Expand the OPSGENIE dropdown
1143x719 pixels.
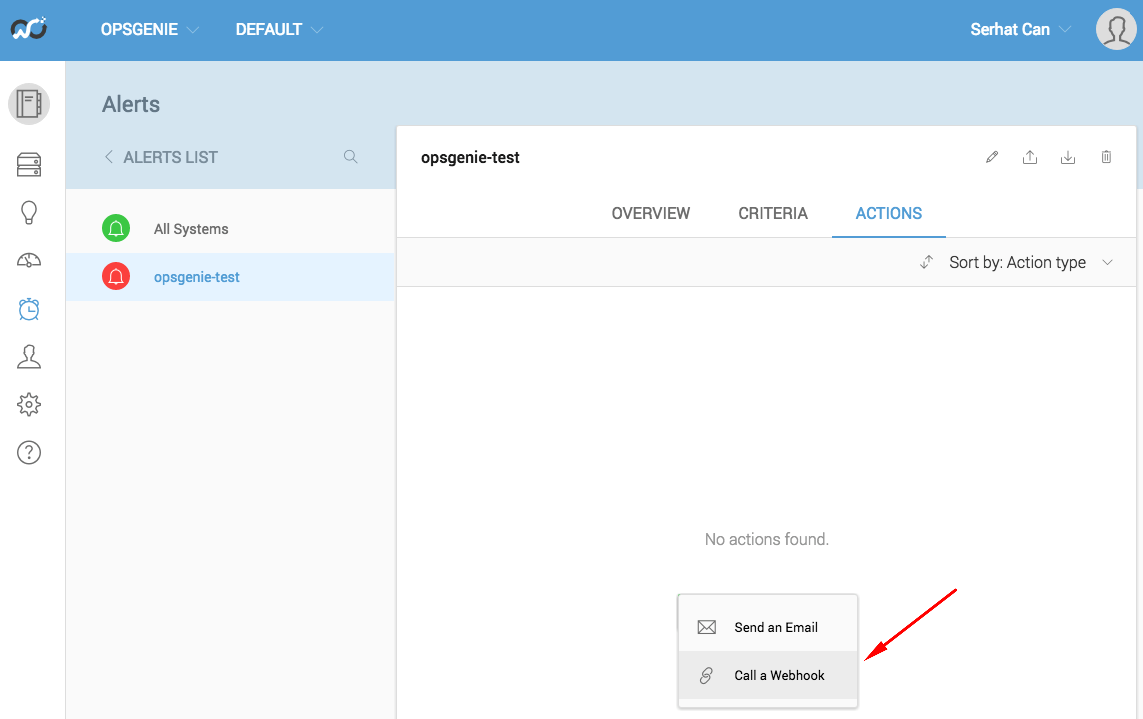(149, 29)
